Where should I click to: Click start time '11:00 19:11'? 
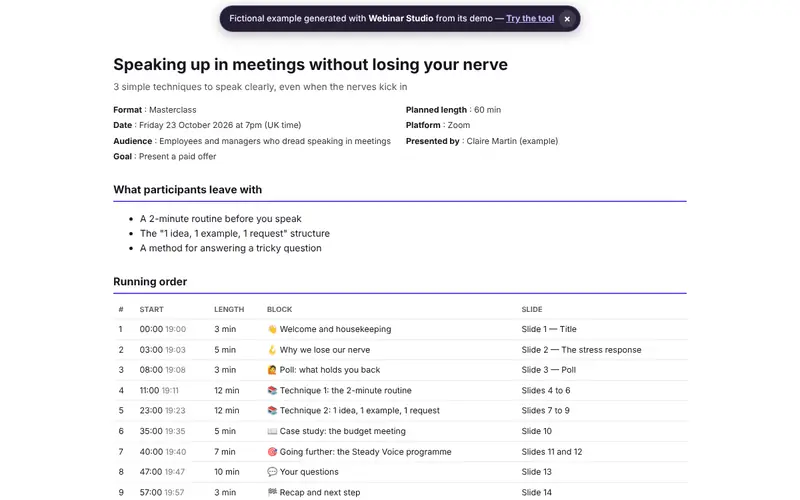[x=159, y=390]
